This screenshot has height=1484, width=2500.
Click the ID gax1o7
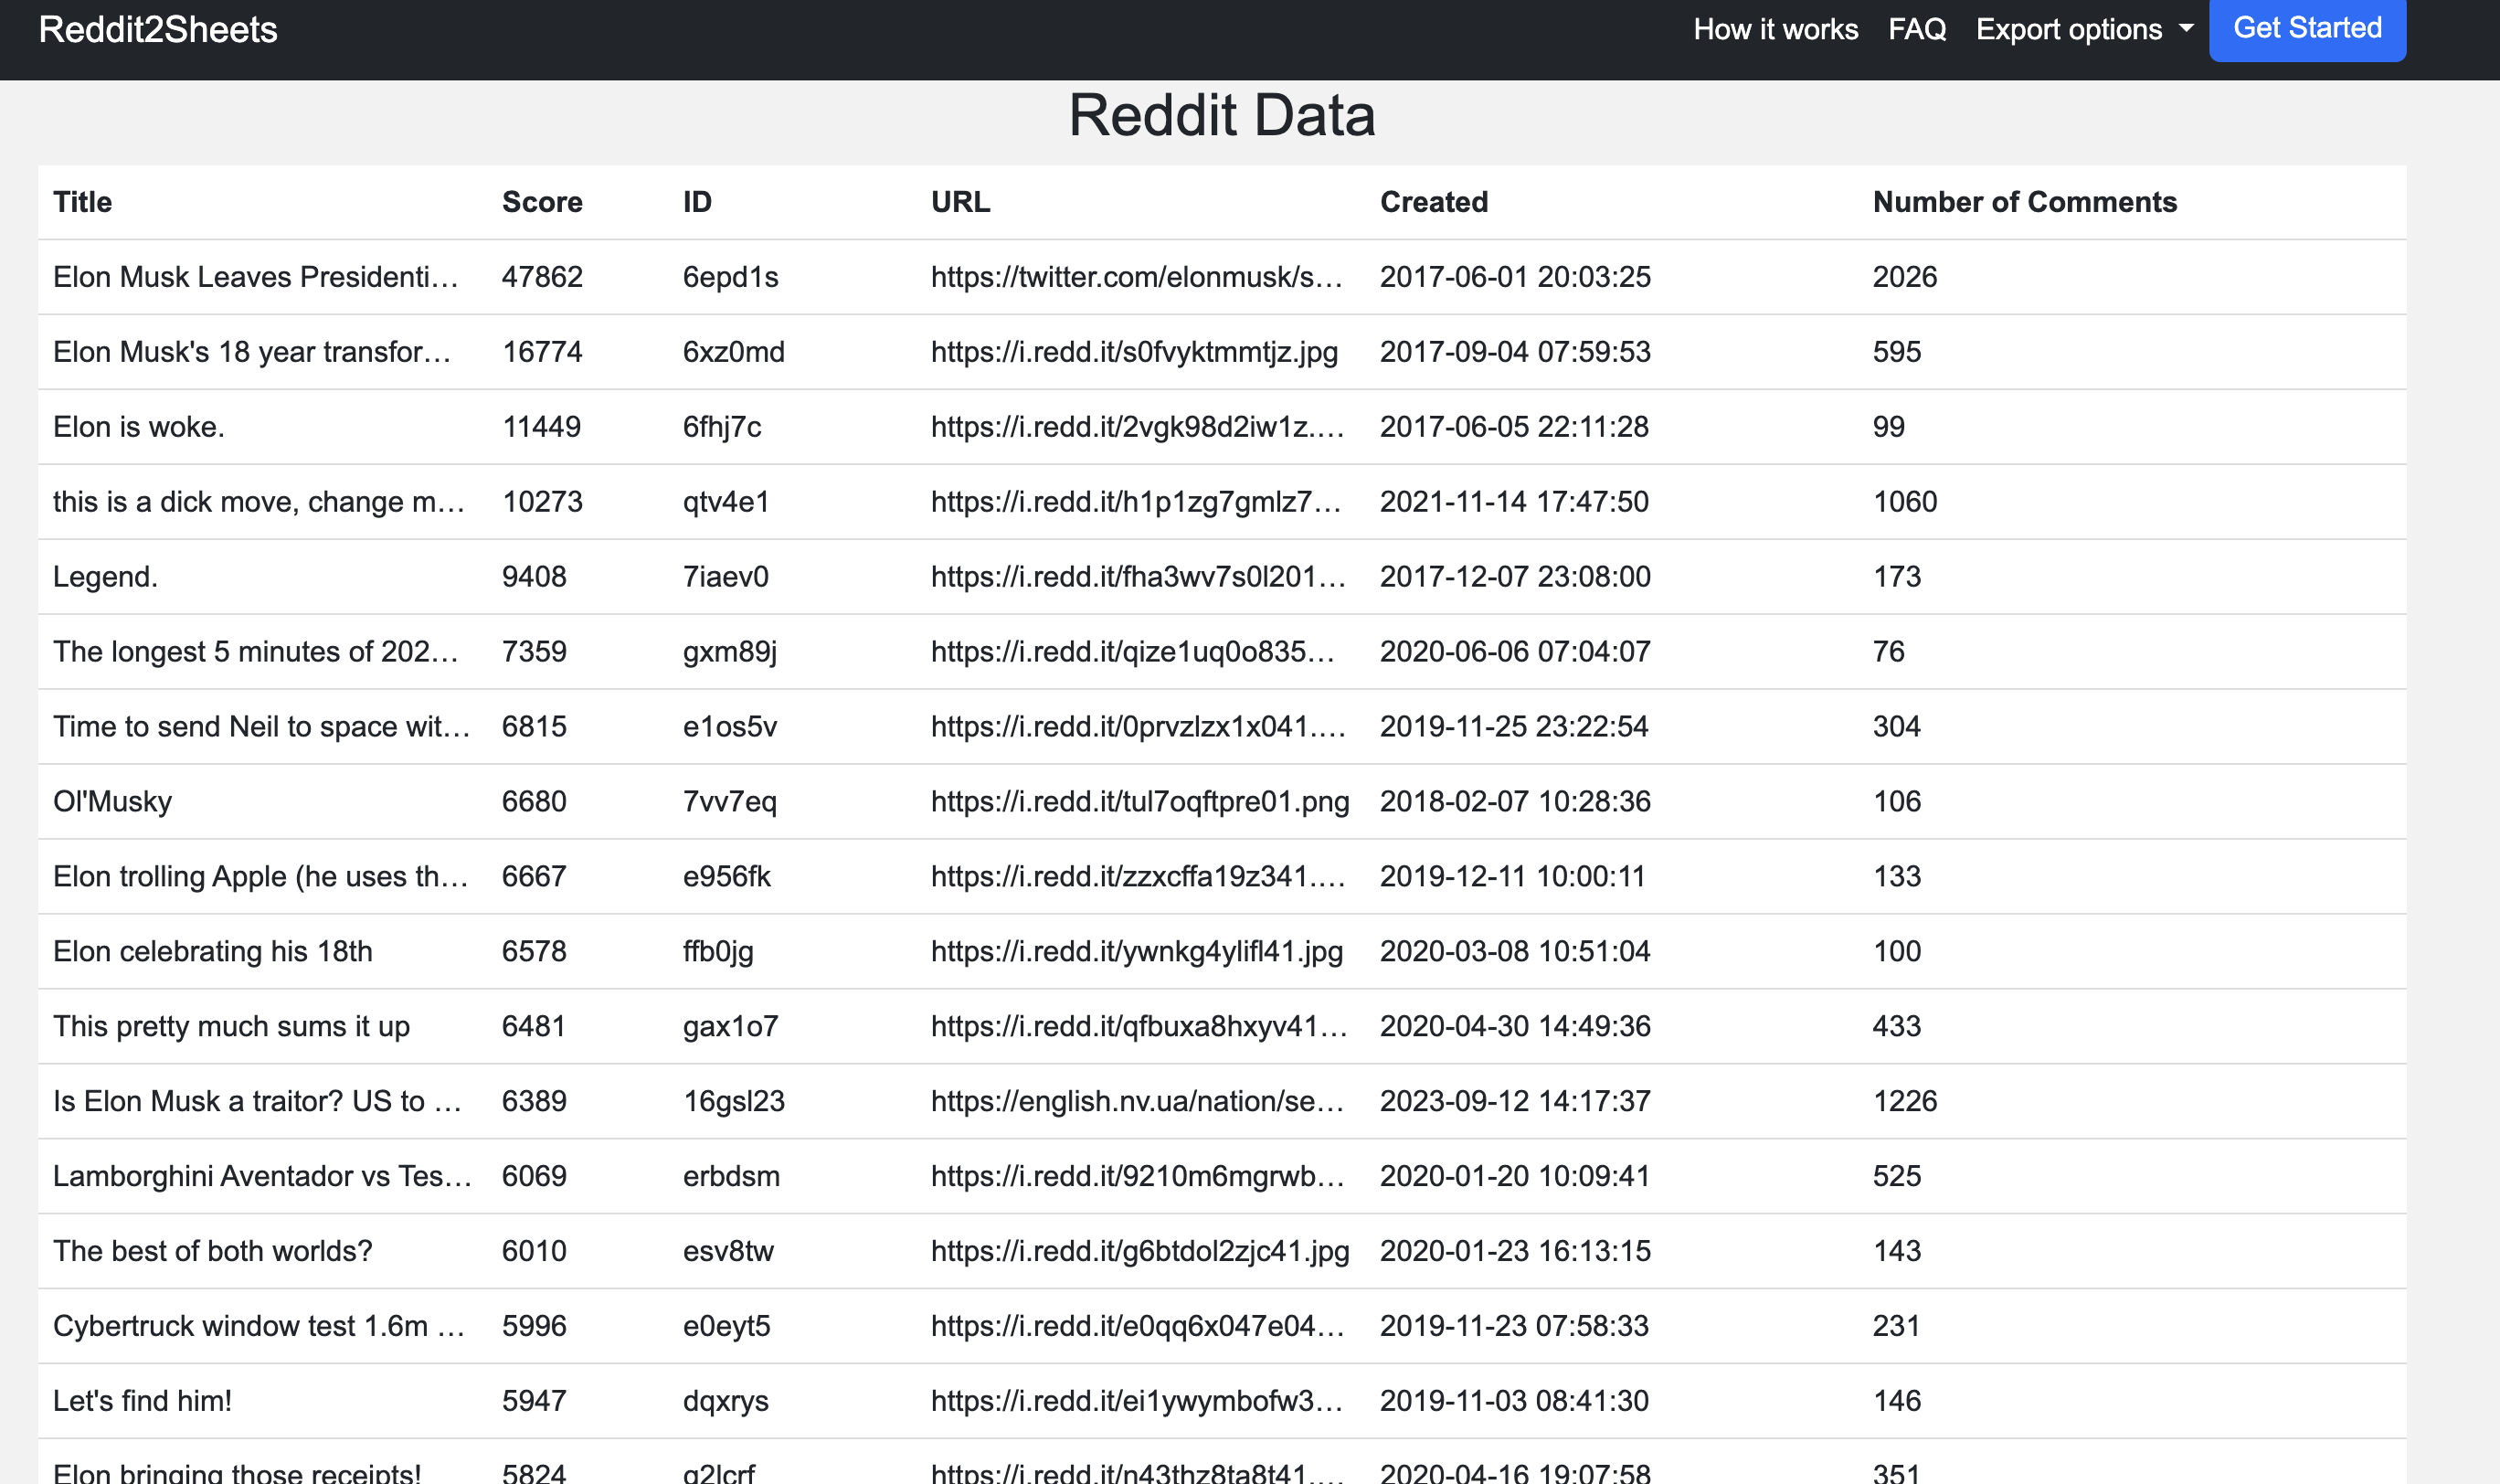click(730, 1027)
